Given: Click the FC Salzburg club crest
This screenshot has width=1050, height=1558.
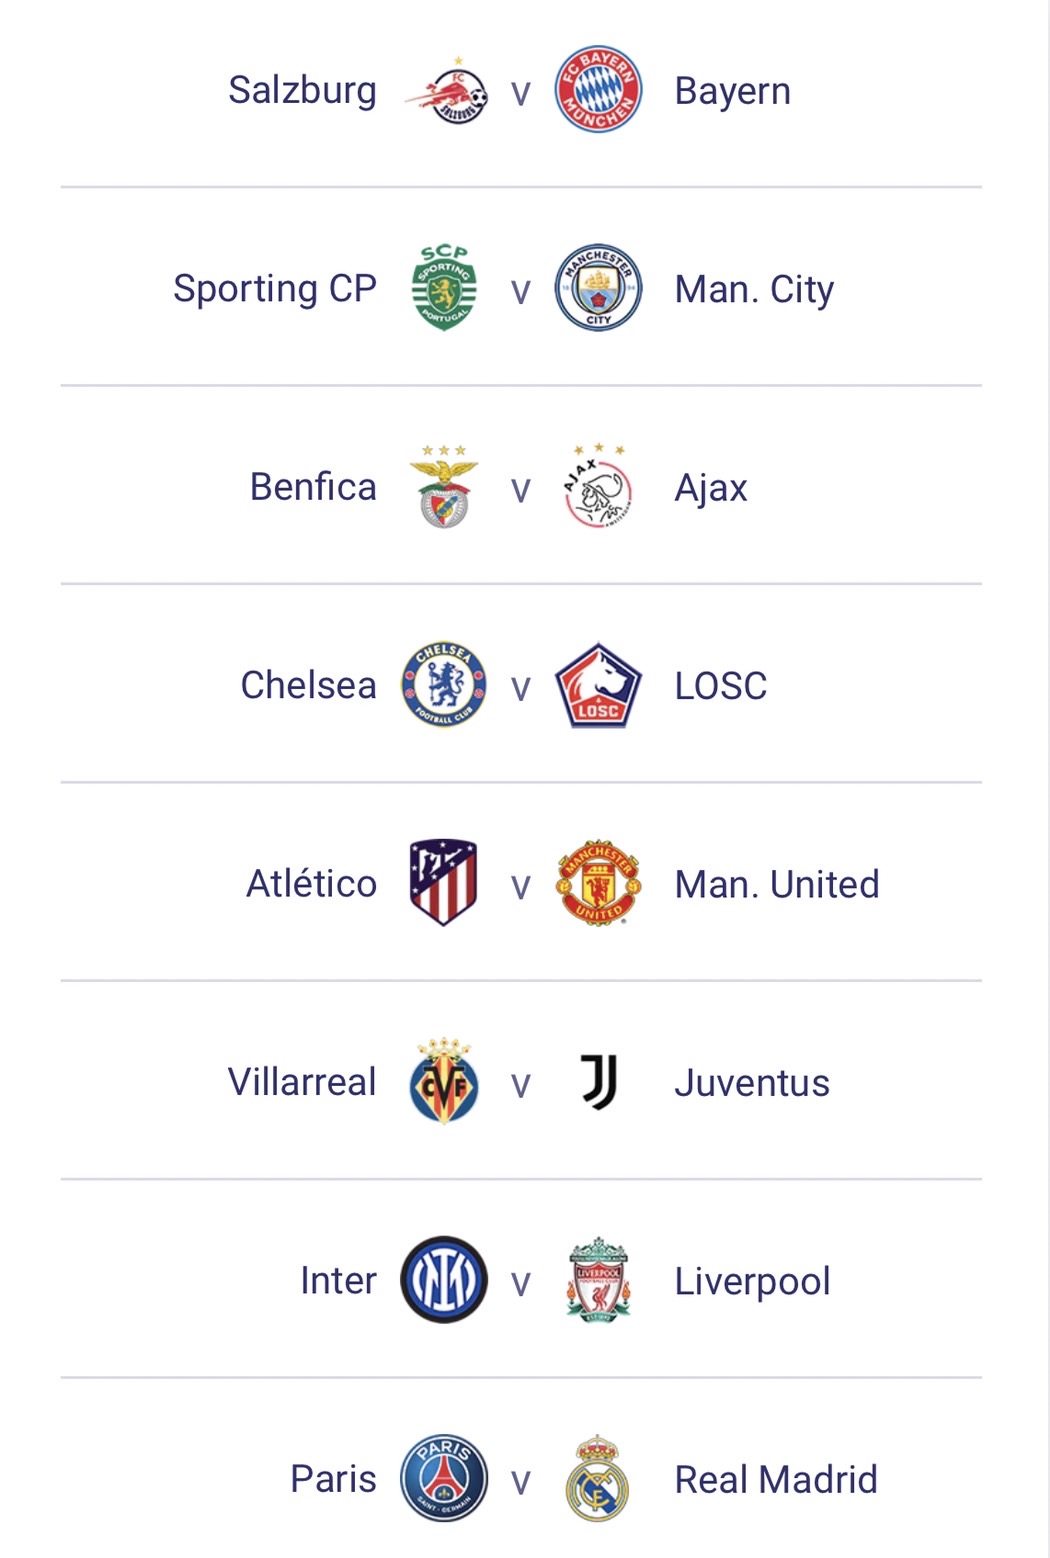Looking at the screenshot, I should click(x=446, y=92).
